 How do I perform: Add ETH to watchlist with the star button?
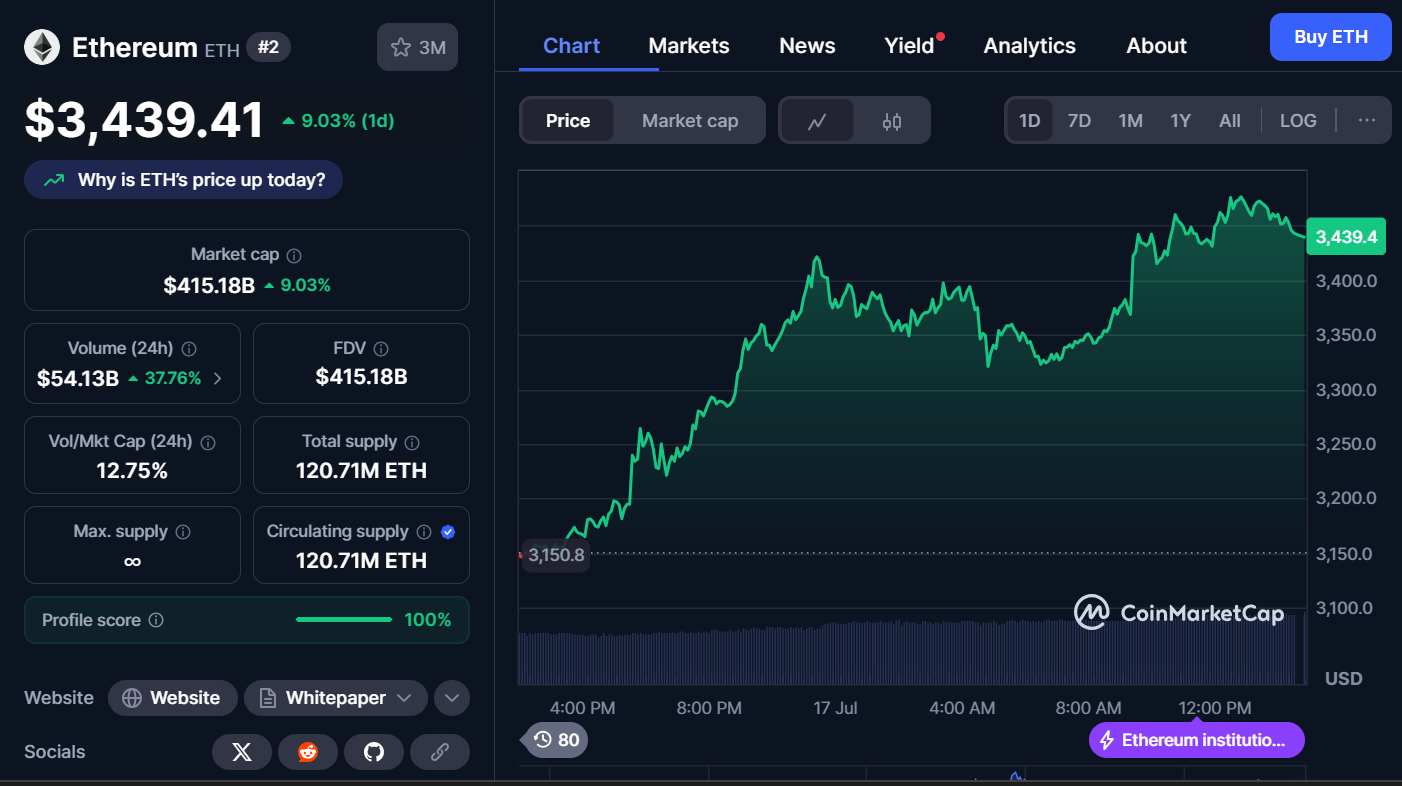pyautogui.click(x=417, y=47)
